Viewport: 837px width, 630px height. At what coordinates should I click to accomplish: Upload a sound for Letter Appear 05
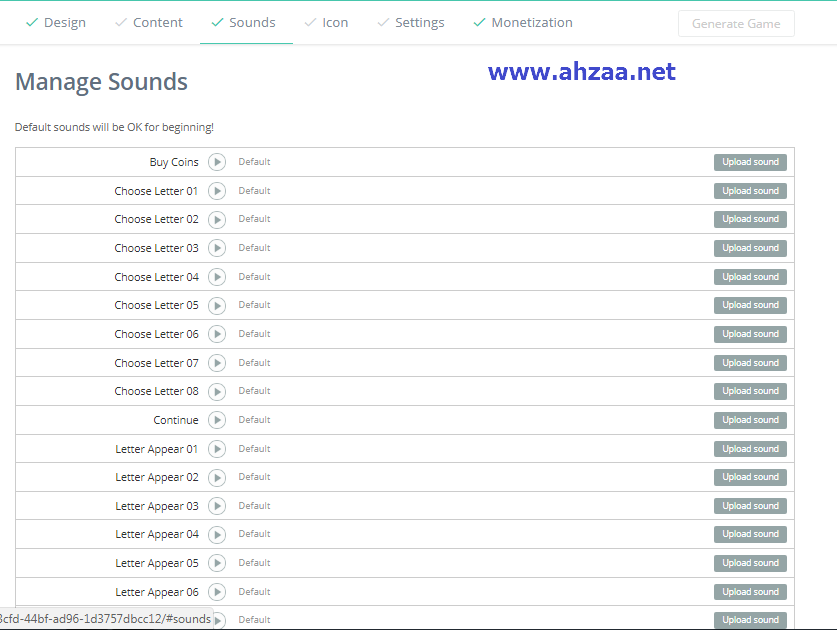pyautogui.click(x=750, y=563)
